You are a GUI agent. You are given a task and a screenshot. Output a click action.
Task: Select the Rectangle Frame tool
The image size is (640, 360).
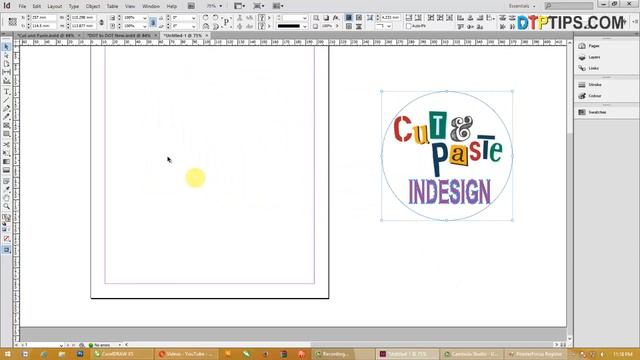pos(6,126)
